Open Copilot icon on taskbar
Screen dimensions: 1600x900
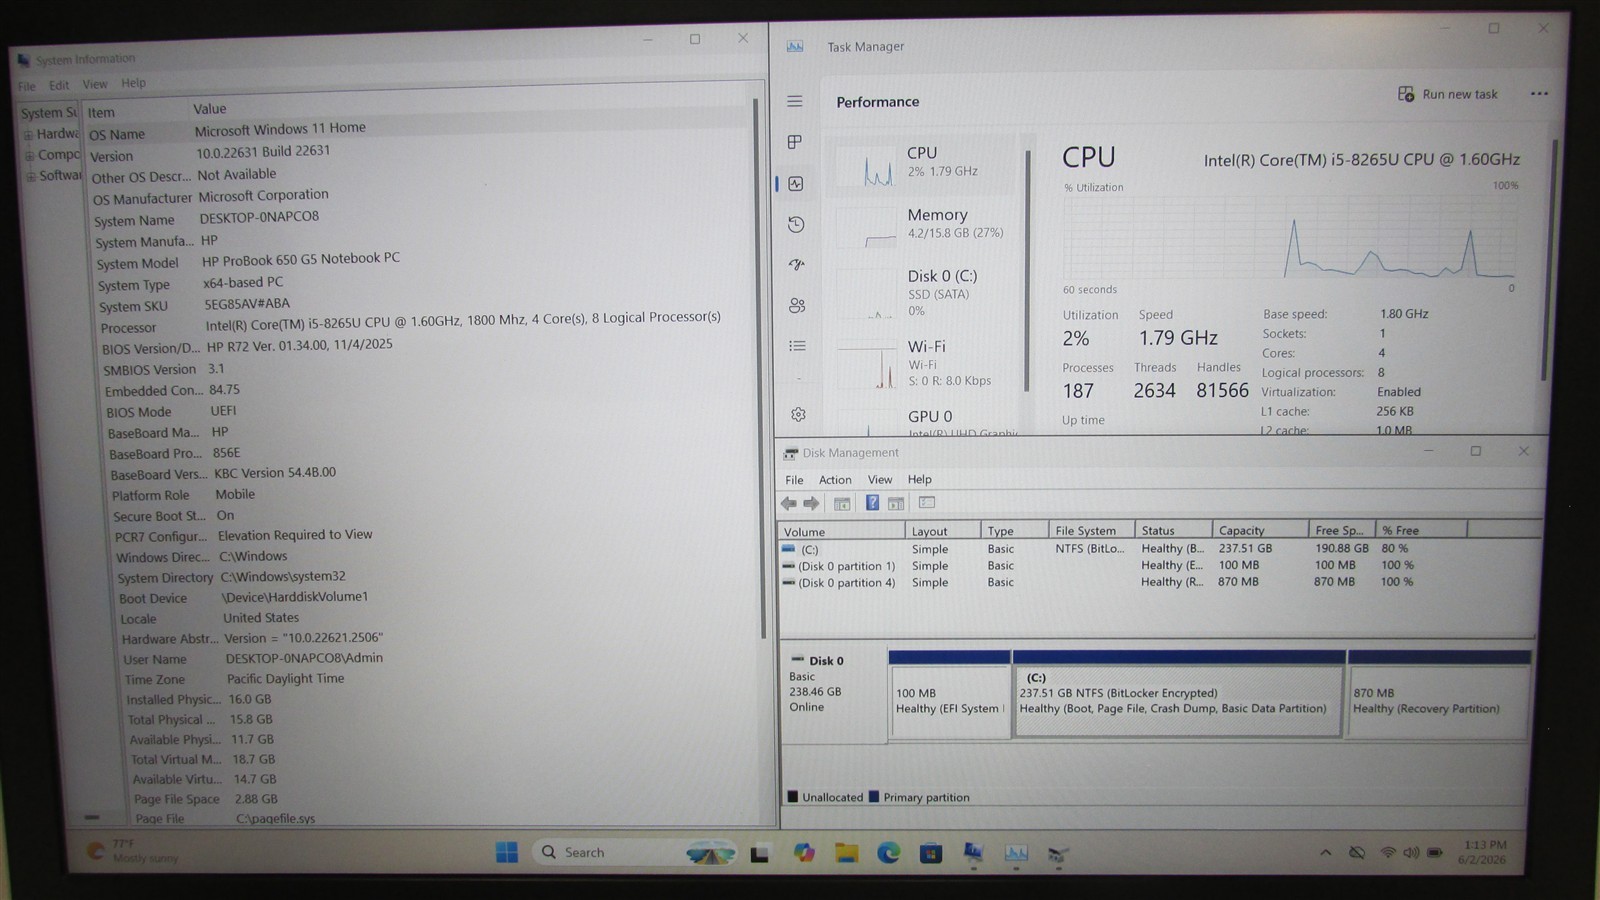[x=804, y=853]
